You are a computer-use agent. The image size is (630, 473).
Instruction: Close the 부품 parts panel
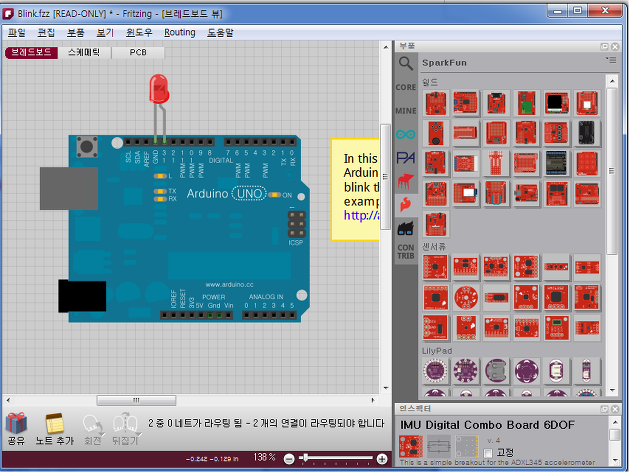pos(615,47)
